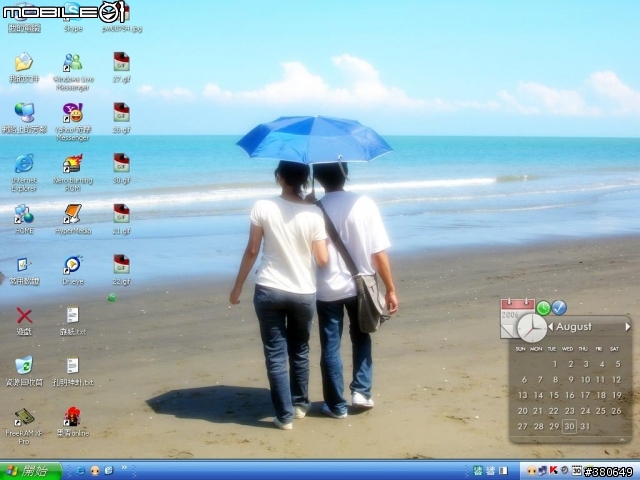Go to previous month before August

click(x=551, y=327)
